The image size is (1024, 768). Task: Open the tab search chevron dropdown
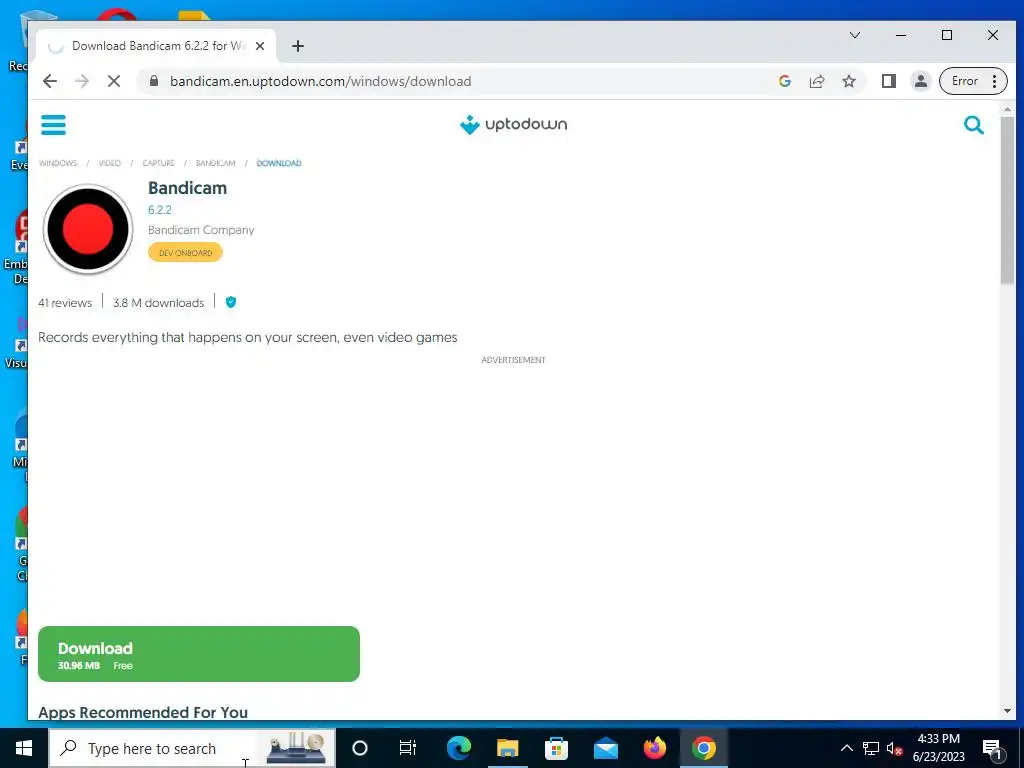click(x=855, y=35)
